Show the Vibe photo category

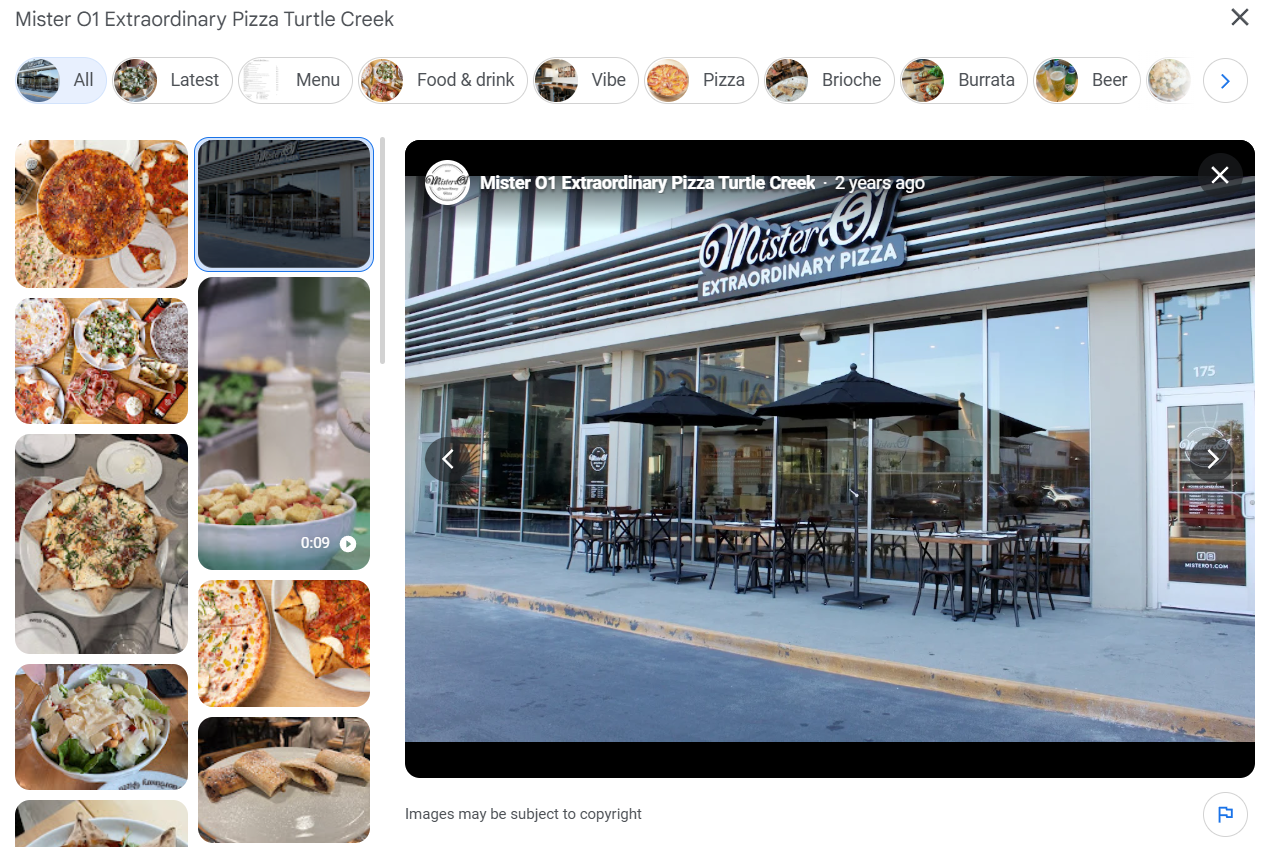pos(586,80)
